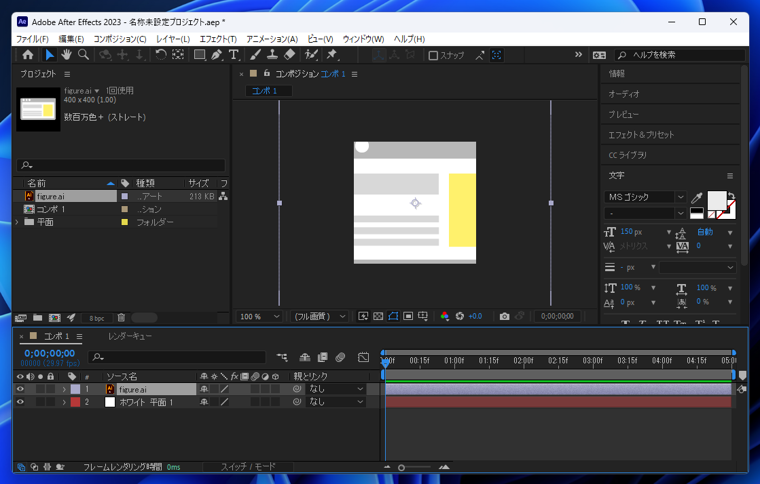Select the Zoom magnifier tool

pos(83,55)
